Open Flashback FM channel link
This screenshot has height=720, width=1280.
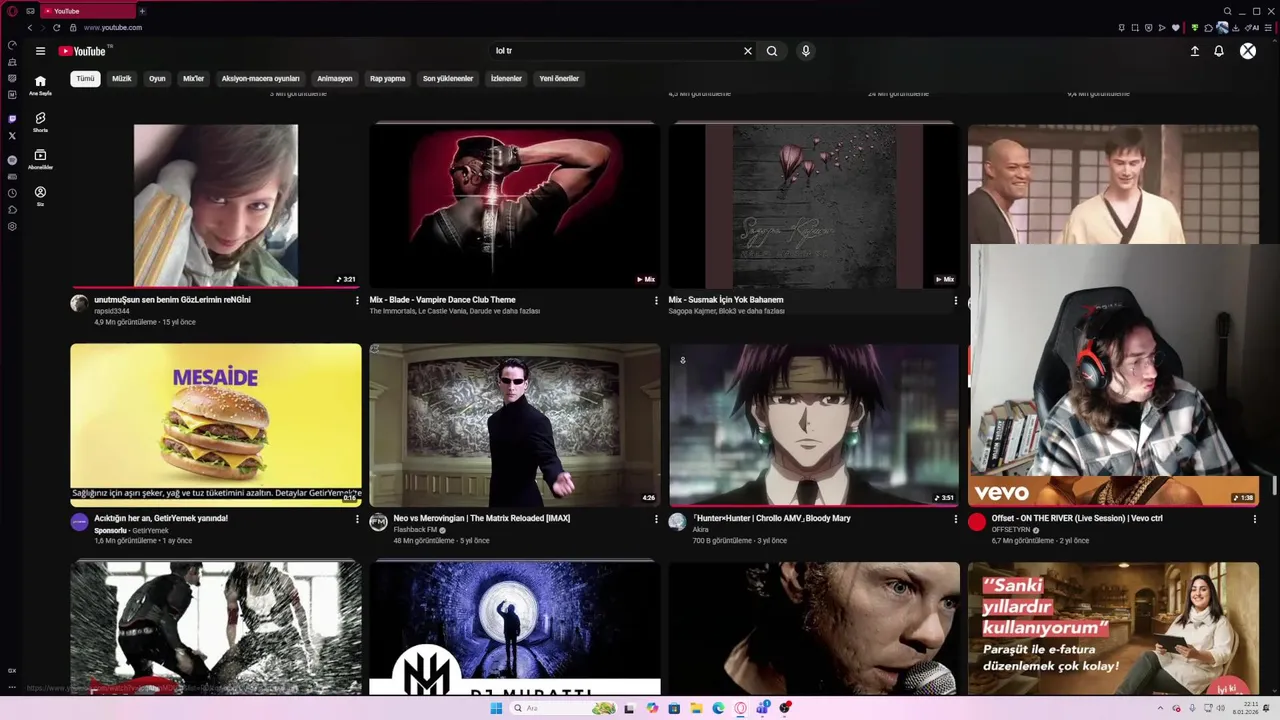415,530
